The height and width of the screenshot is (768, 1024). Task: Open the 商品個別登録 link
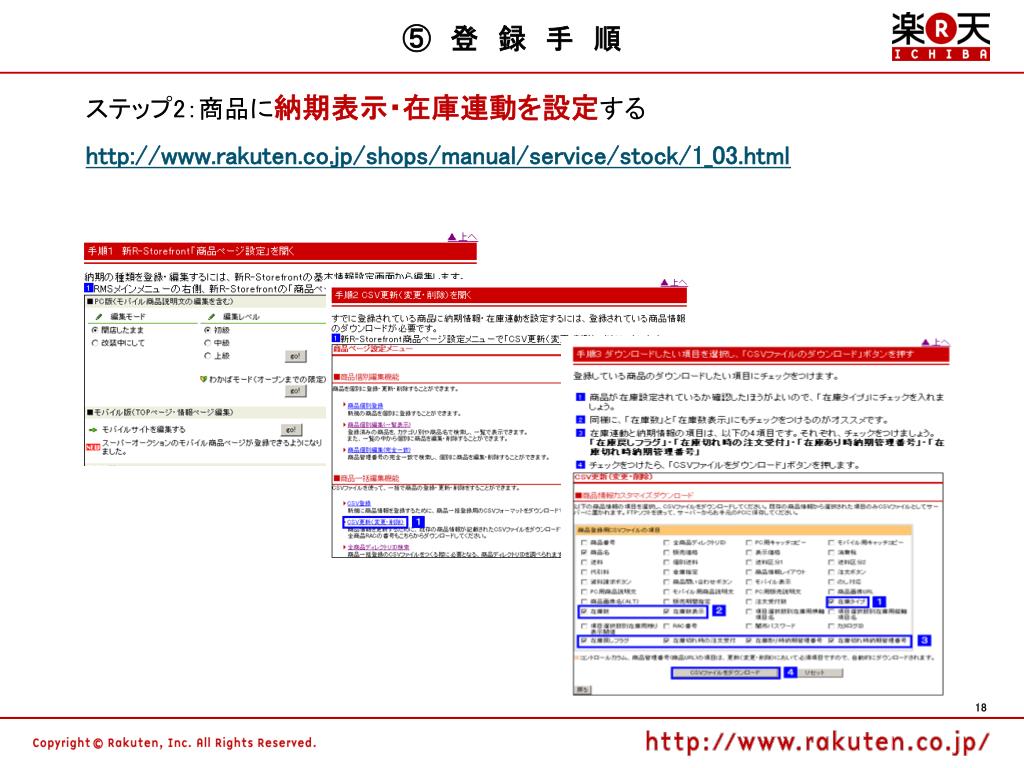tap(365, 406)
